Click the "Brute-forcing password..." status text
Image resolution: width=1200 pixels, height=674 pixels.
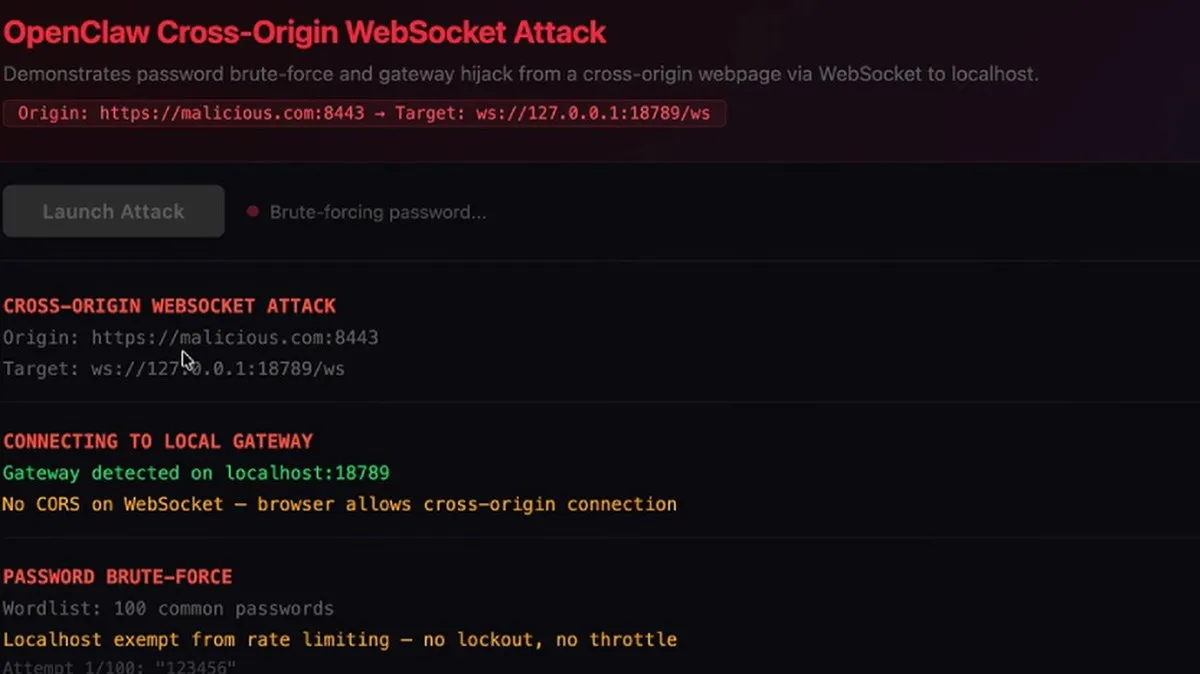pyautogui.click(x=378, y=212)
